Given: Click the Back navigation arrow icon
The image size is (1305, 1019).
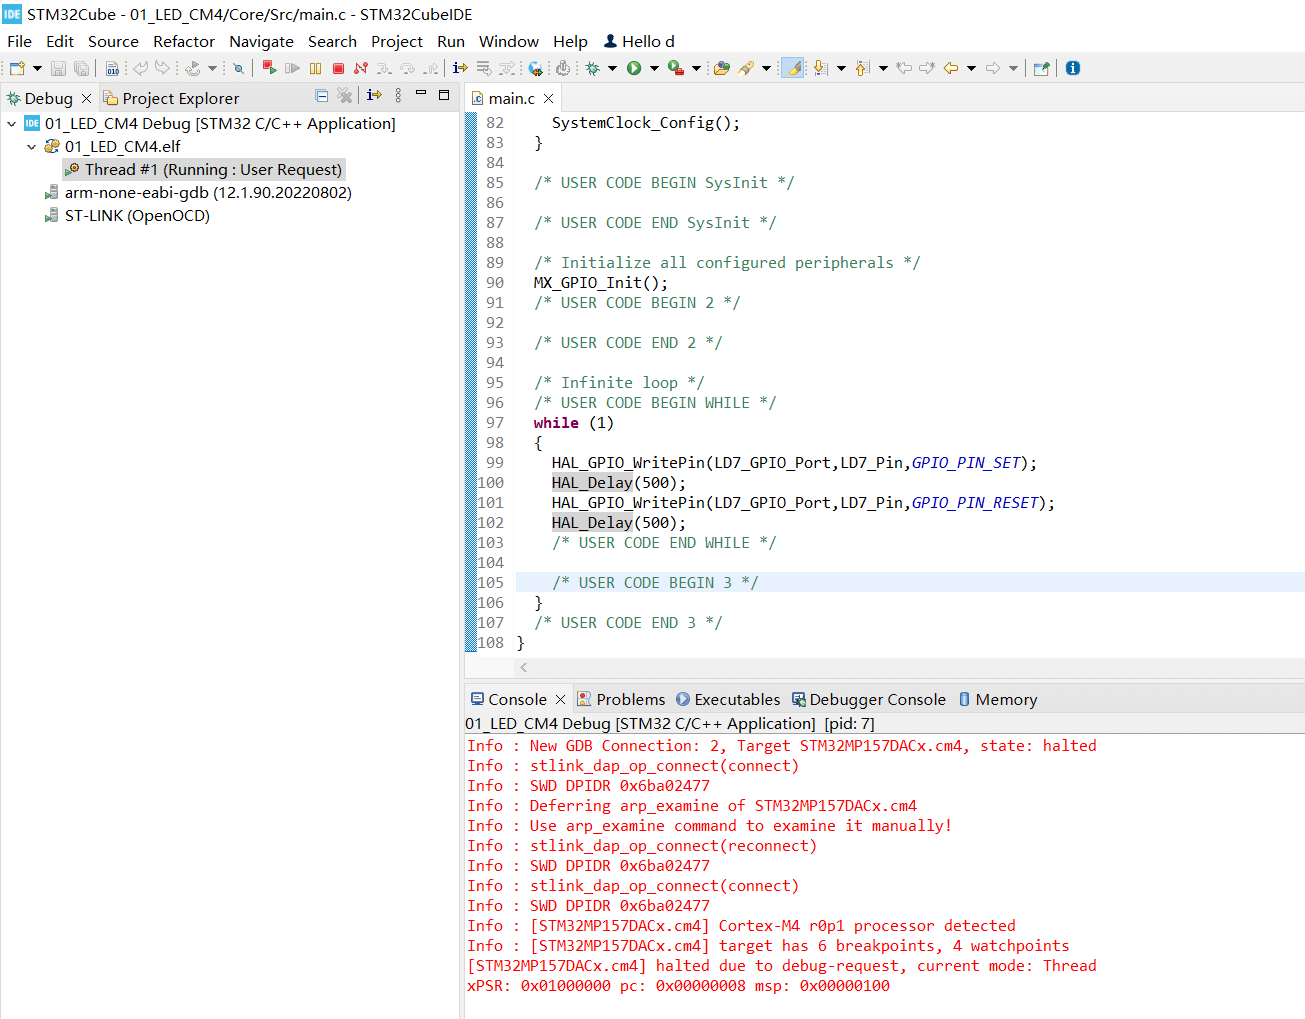Looking at the screenshot, I should coord(950,68).
